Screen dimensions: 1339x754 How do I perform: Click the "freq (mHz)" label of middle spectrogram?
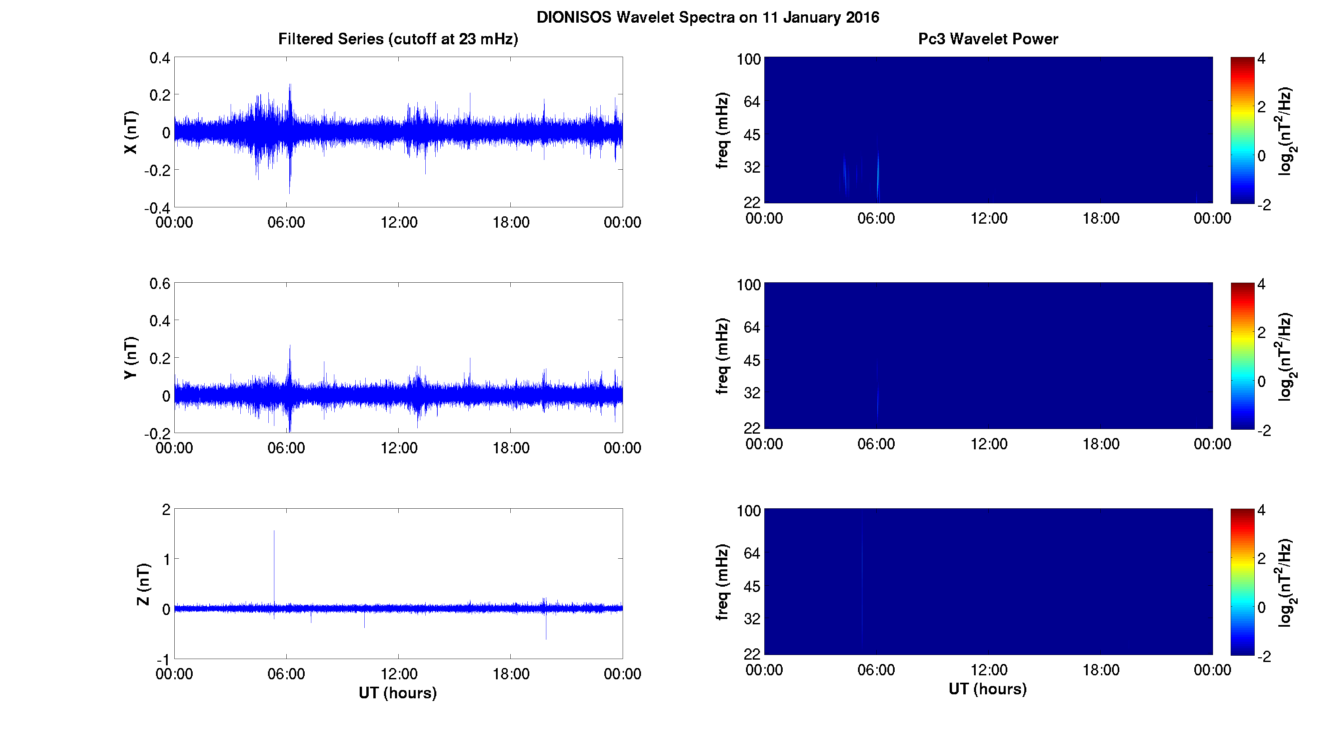click(723, 356)
